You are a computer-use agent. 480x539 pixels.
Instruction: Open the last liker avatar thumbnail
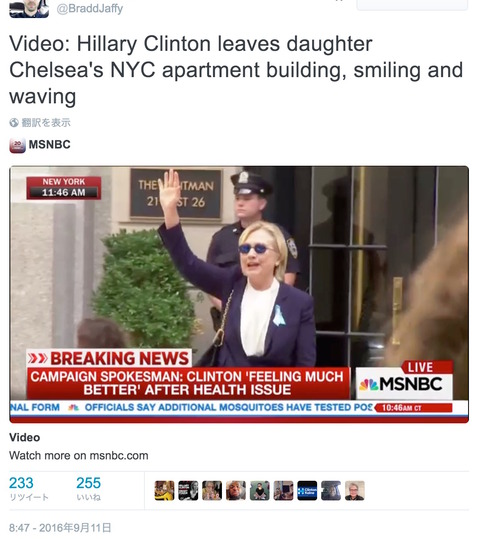(x=355, y=491)
